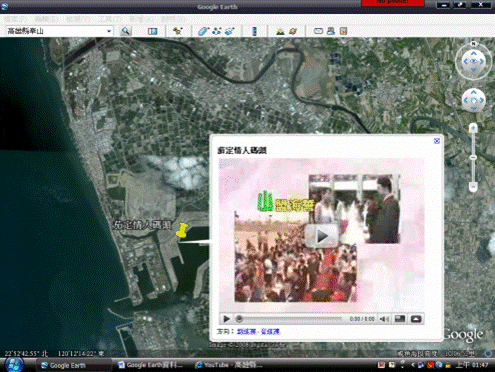Click the email envelope icon
The width and height of the screenshot is (495, 372).
[318, 31]
